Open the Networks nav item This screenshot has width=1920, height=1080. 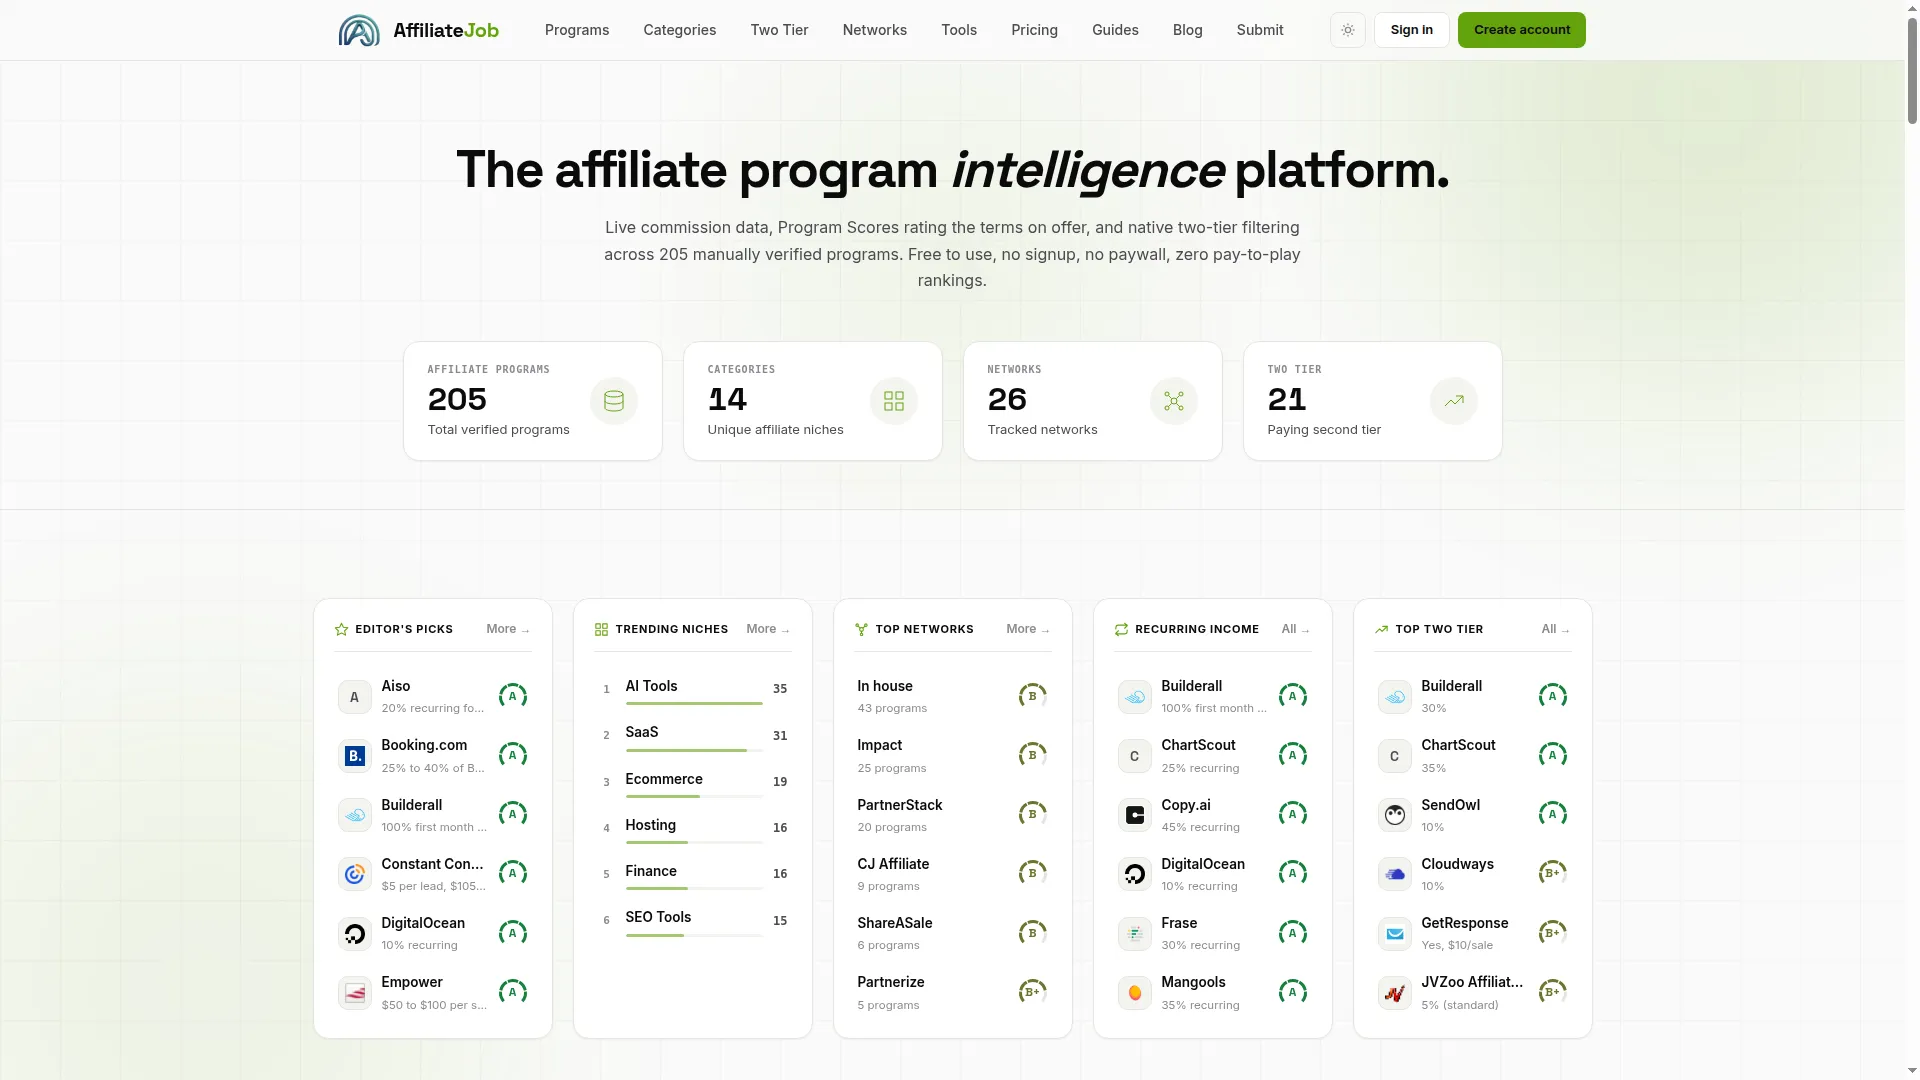tap(874, 30)
